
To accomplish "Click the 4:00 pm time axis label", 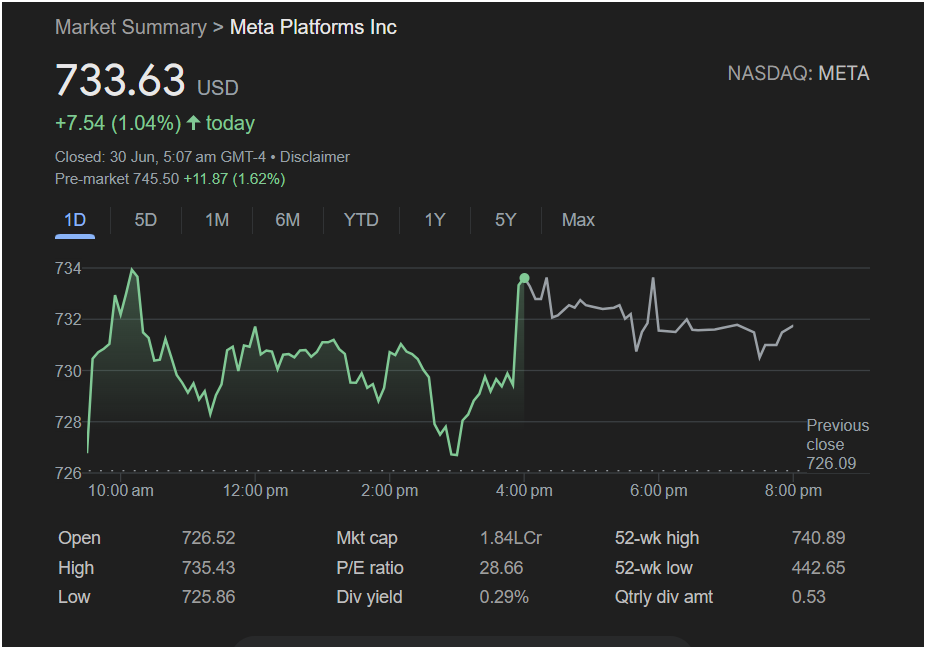I will click(x=524, y=491).
